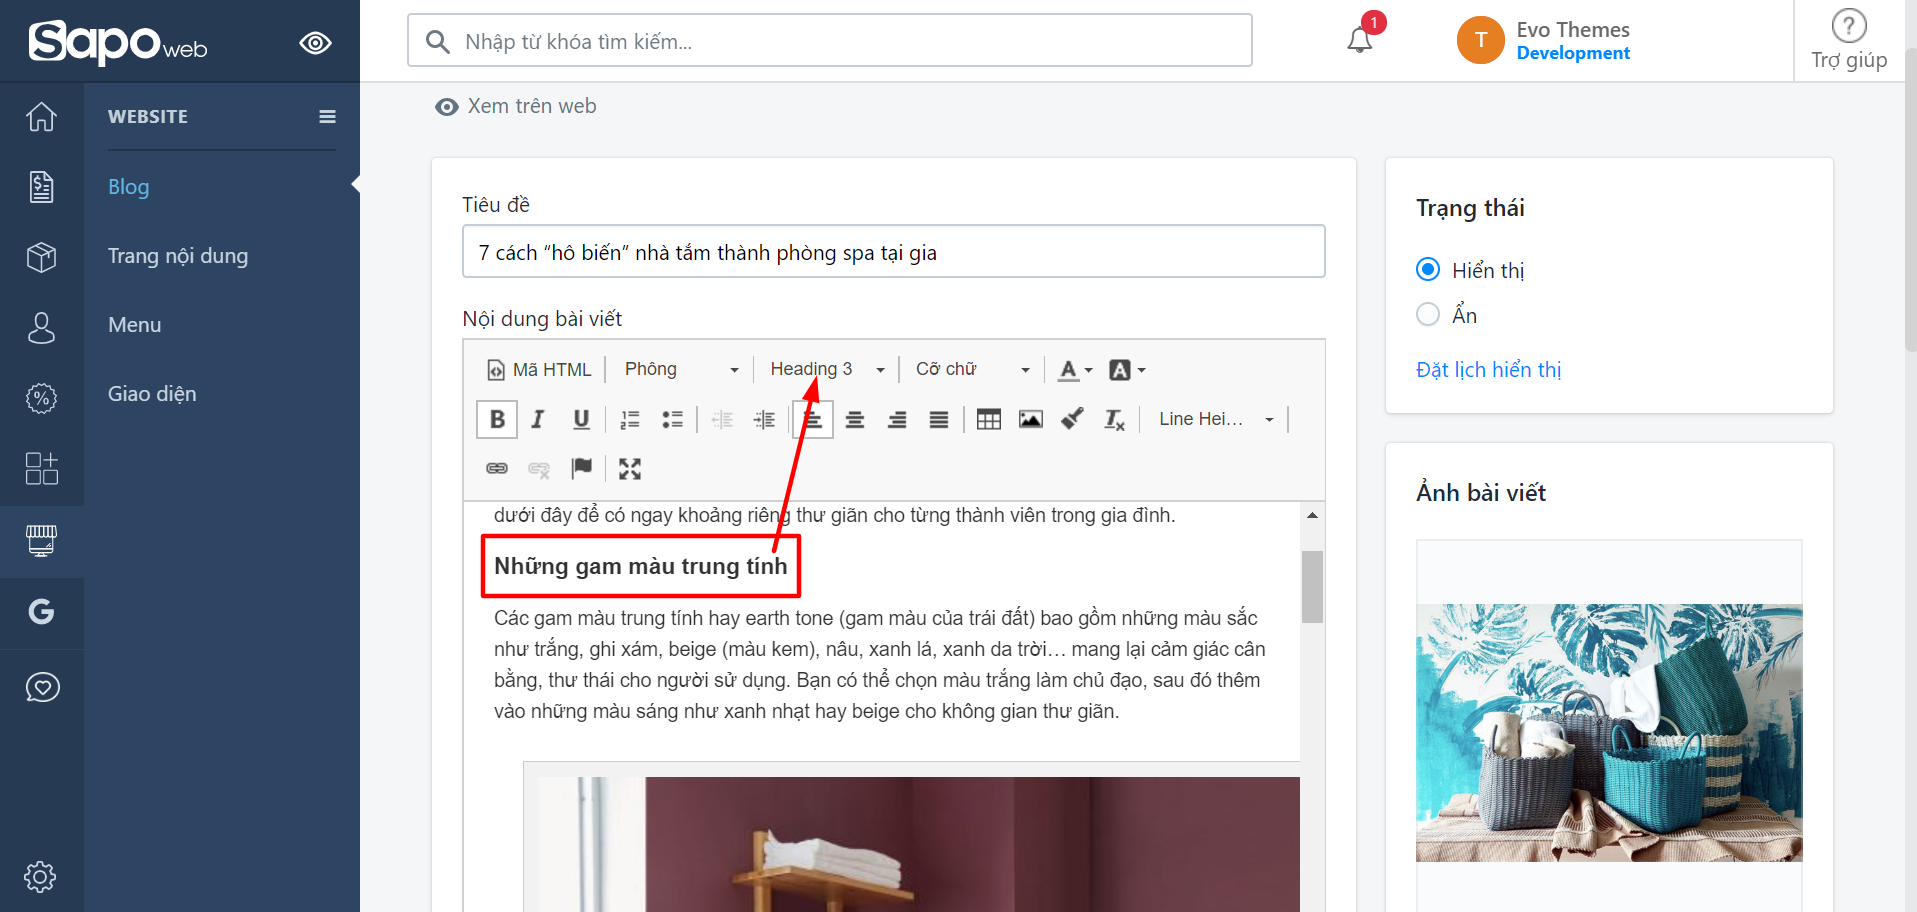
Task: Click the paragraph starting with Các gam màu
Action: pos(880,664)
